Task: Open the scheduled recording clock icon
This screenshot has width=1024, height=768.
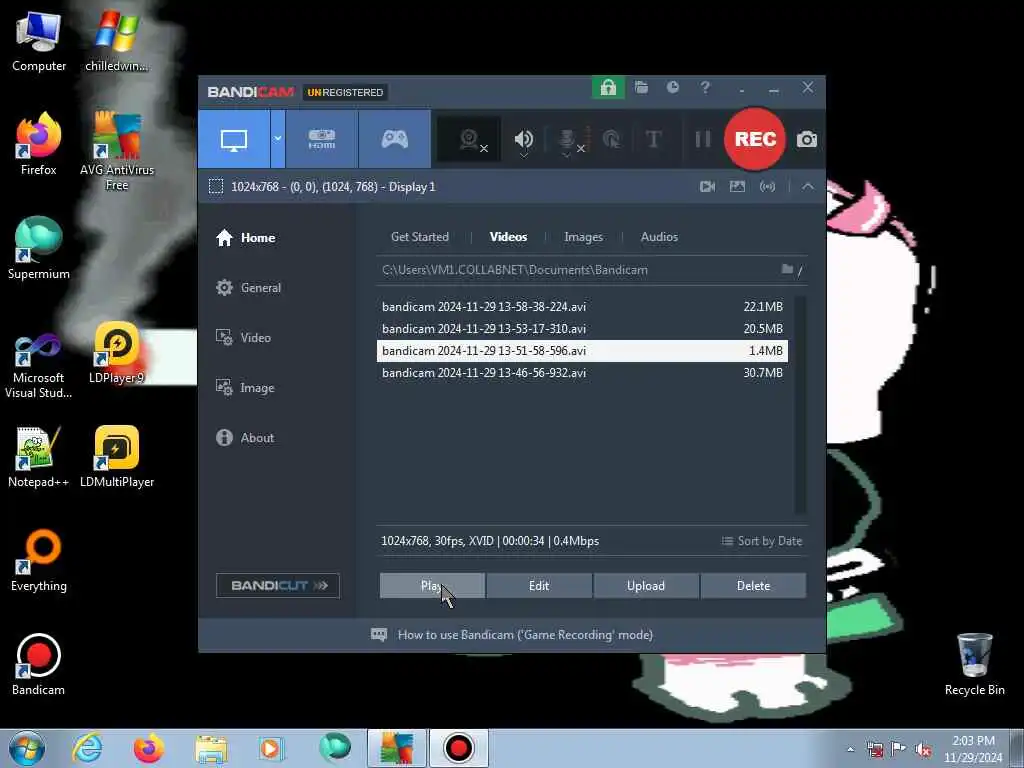Action: [x=673, y=88]
